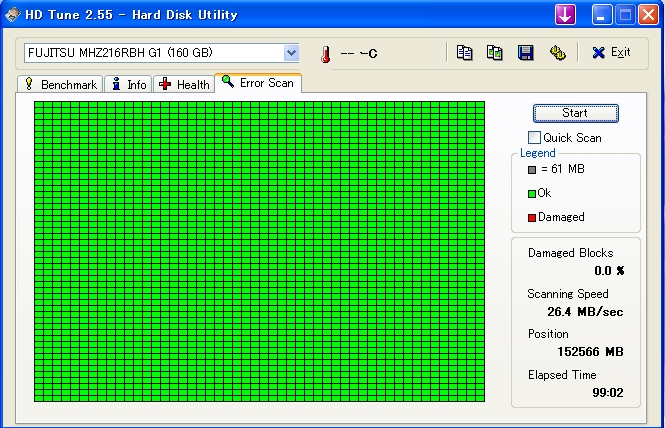This screenshot has height=428, width=665.
Task: Click the 0.0 % damaged blocks value
Action: [x=609, y=271]
